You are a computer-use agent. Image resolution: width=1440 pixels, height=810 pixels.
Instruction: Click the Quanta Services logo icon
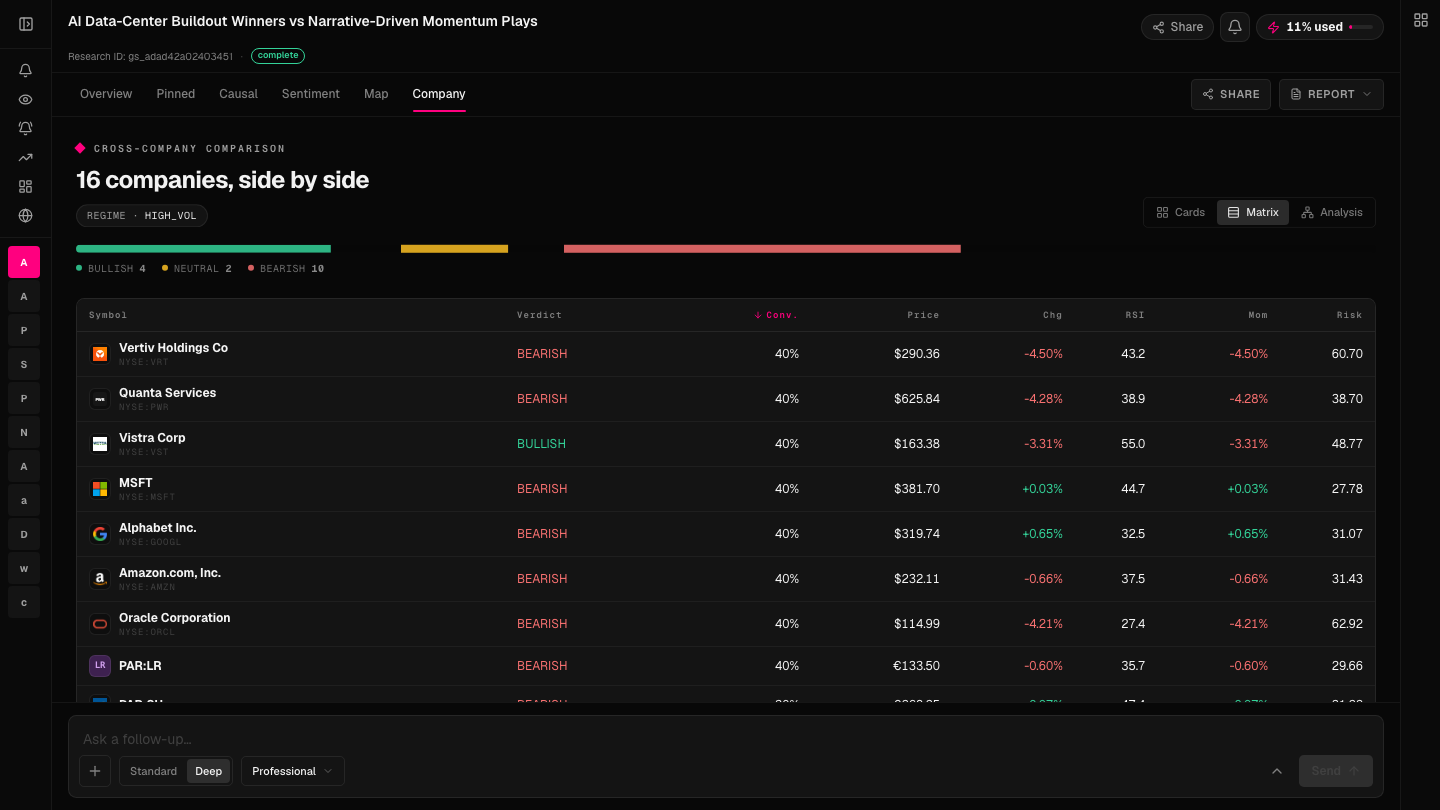[x=100, y=399]
